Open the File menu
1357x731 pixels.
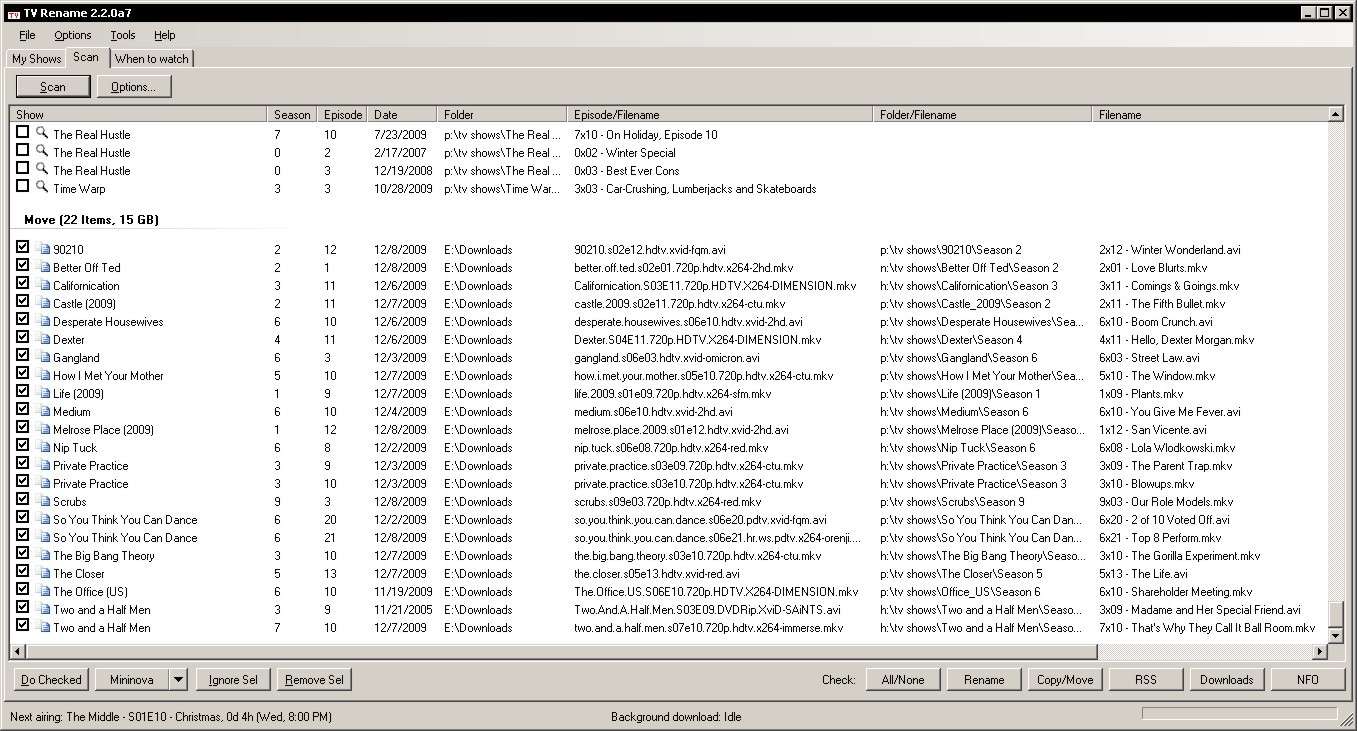[27, 35]
